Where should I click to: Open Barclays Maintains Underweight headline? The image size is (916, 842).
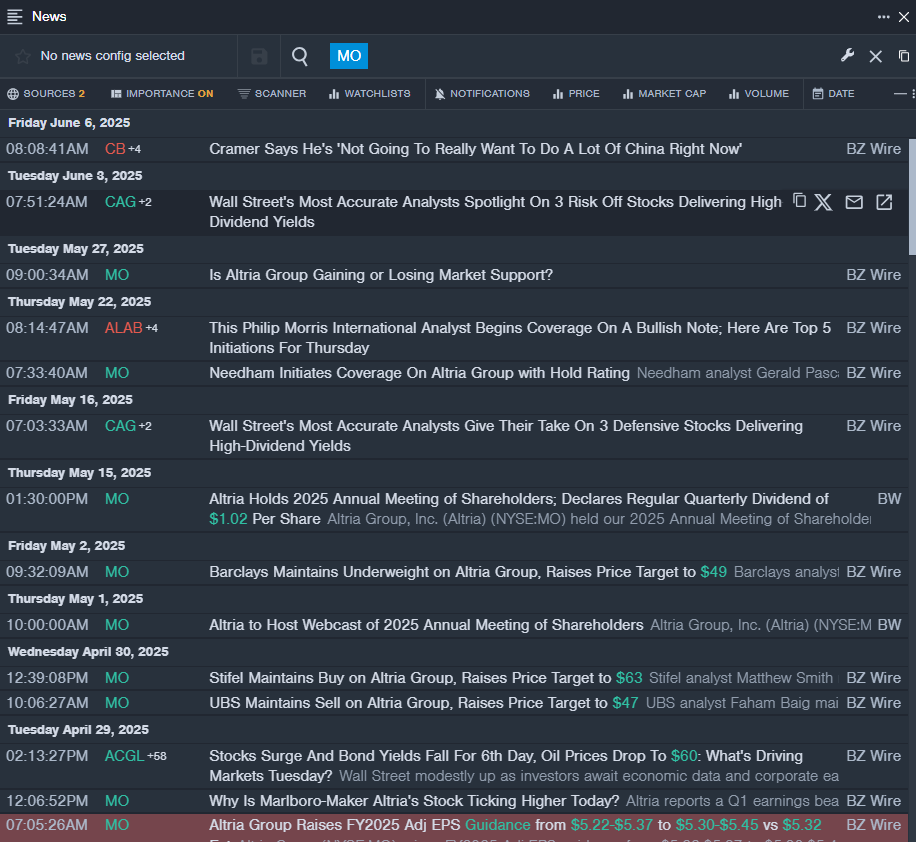pos(468,571)
